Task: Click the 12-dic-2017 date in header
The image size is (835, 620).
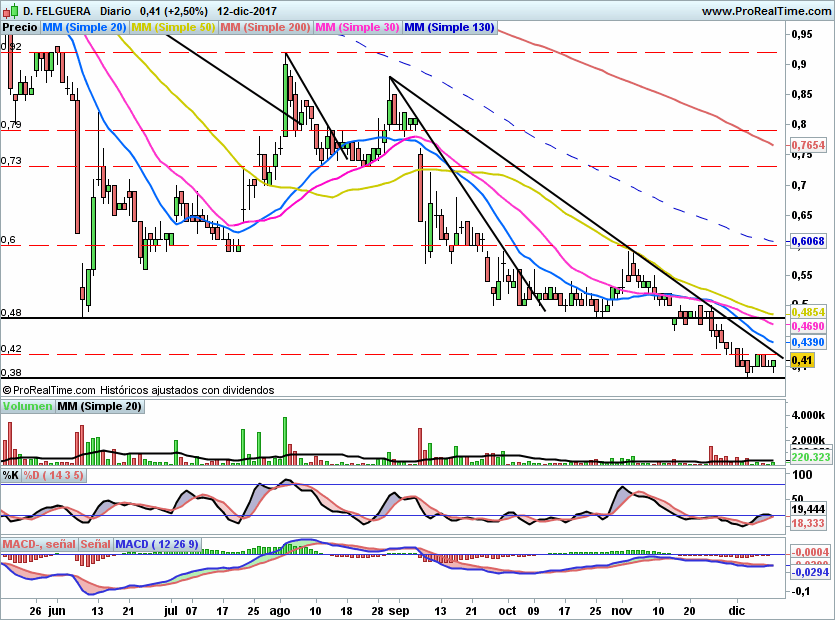Action: (247, 11)
